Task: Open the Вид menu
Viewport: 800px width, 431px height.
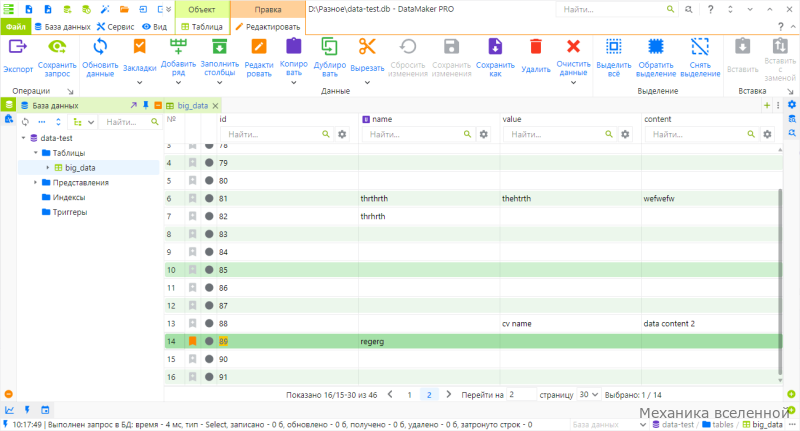Action: click(x=154, y=27)
